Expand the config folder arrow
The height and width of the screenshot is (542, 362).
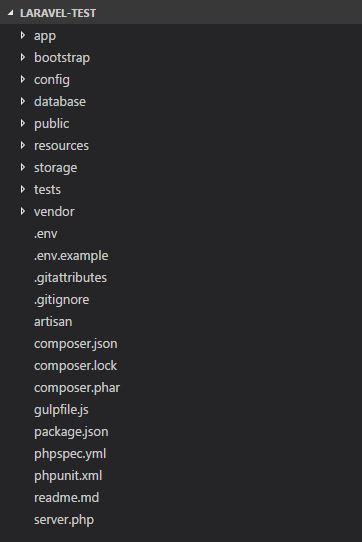click(x=23, y=80)
